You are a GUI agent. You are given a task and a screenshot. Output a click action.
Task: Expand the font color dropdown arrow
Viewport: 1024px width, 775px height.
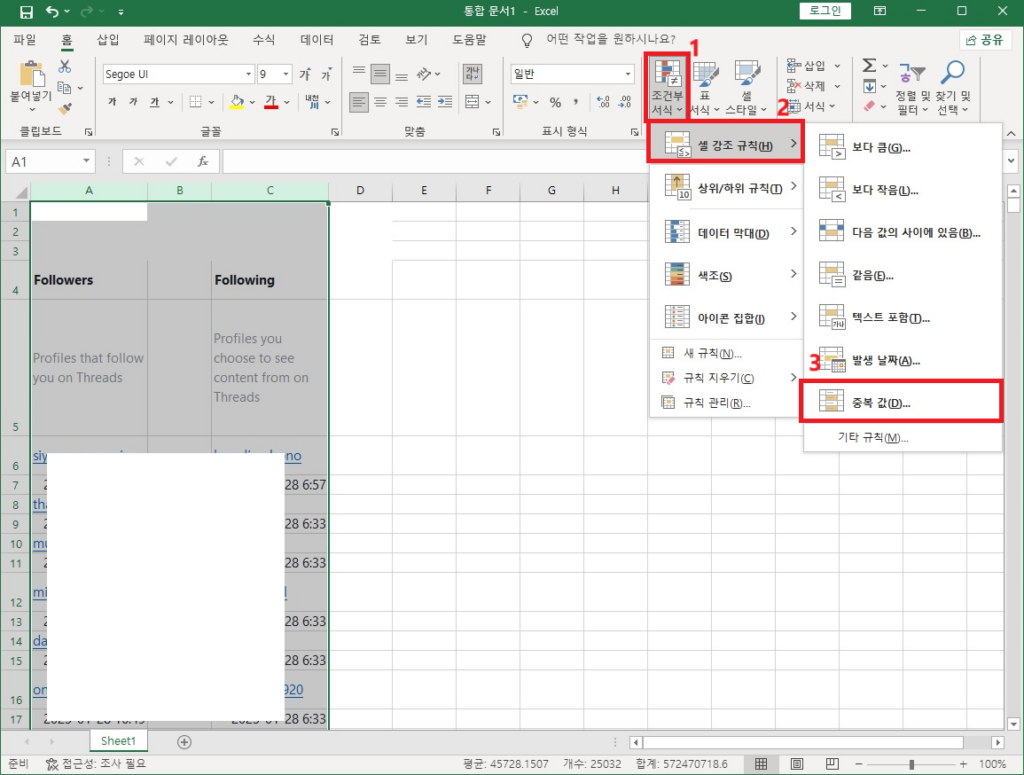[286, 103]
